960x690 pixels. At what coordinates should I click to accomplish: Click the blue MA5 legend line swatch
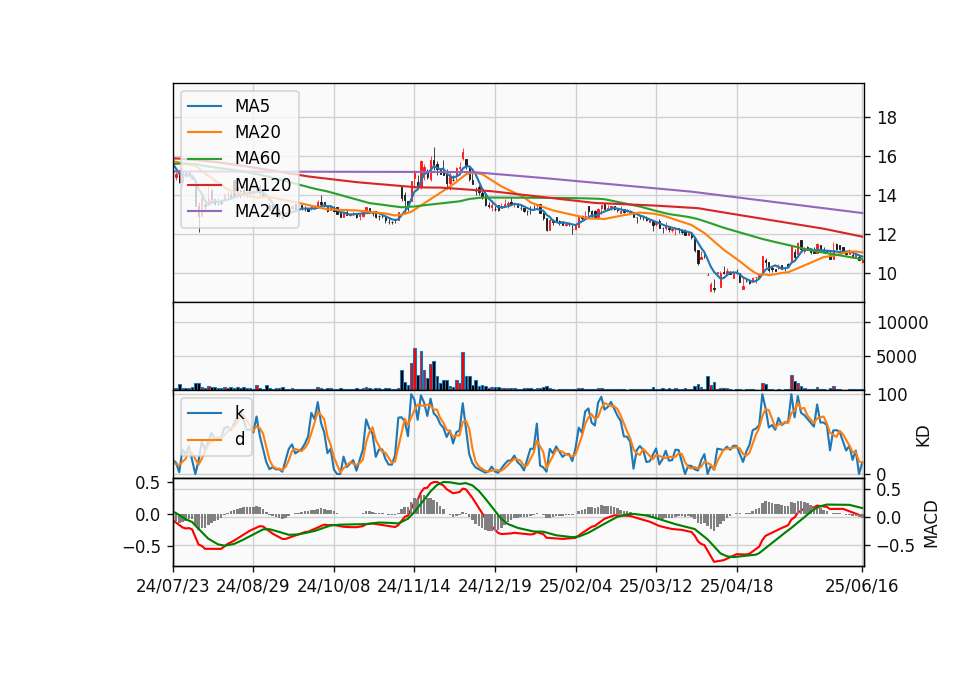click(x=204, y=107)
